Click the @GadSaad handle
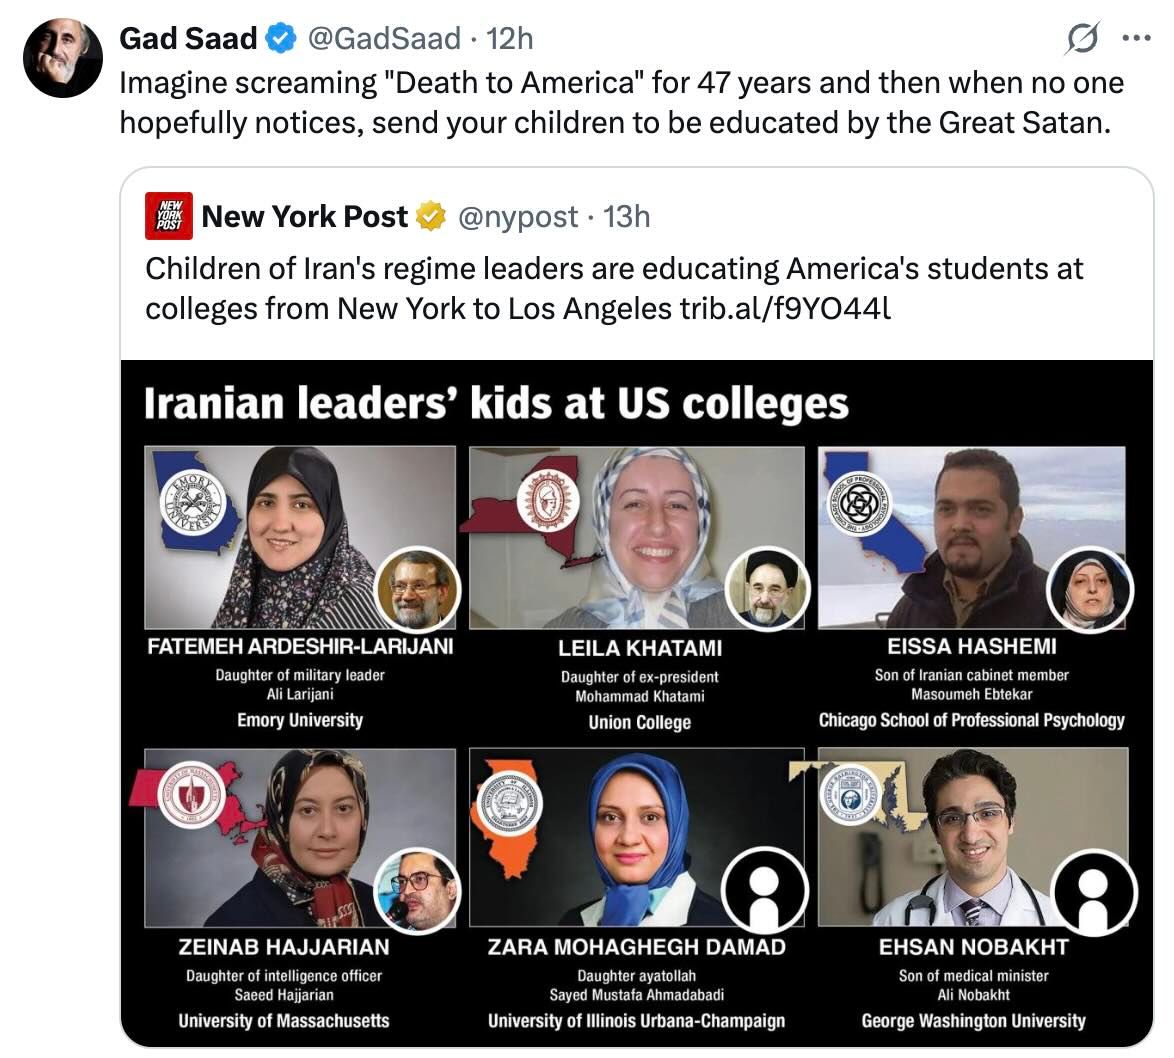1174x1058 pixels. click(x=384, y=38)
